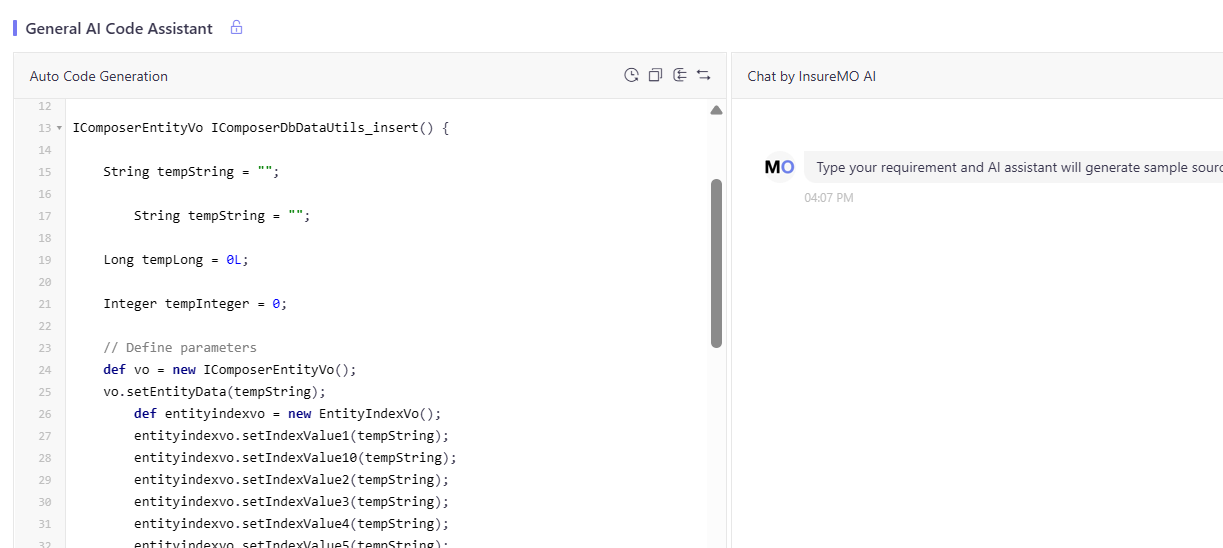
Task: Click line 15 String tempString declaration
Action: pos(192,172)
